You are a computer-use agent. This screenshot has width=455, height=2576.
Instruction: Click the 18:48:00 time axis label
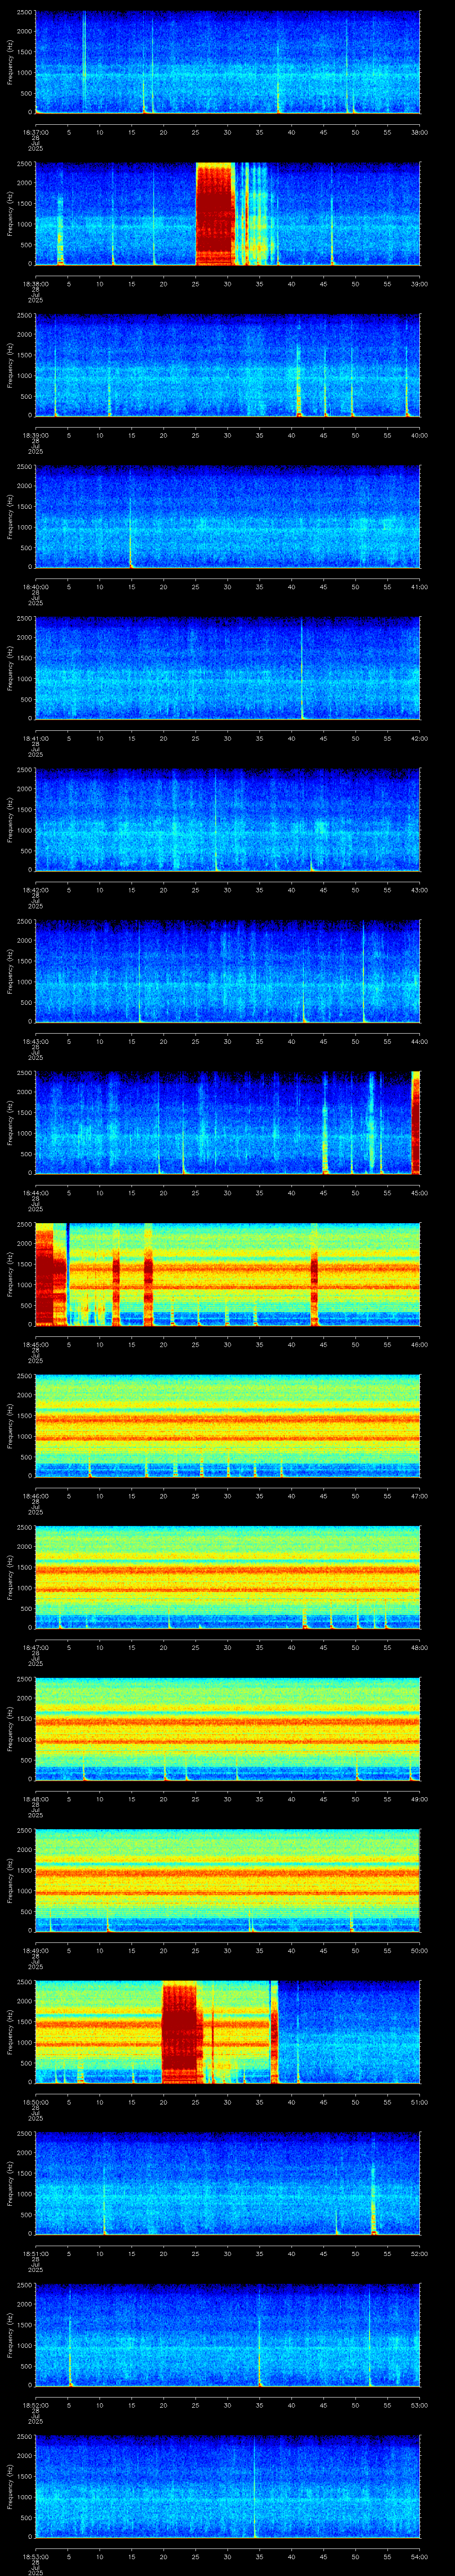35,1798
